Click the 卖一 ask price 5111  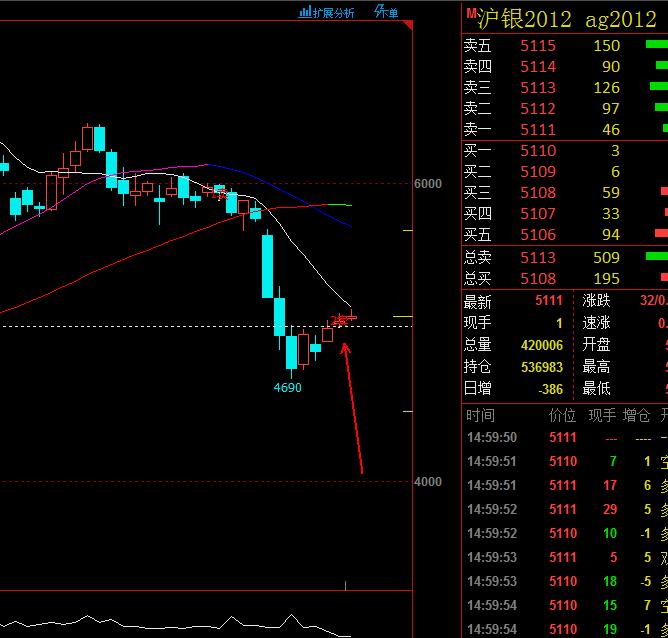coord(538,129)
